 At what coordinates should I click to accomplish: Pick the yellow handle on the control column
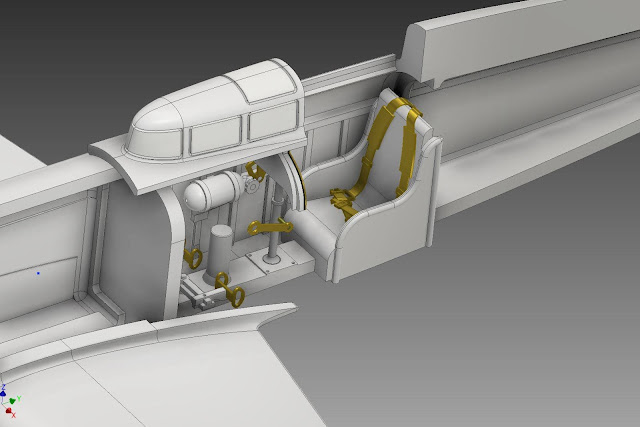pyautogui.click(x=270, y=227)
